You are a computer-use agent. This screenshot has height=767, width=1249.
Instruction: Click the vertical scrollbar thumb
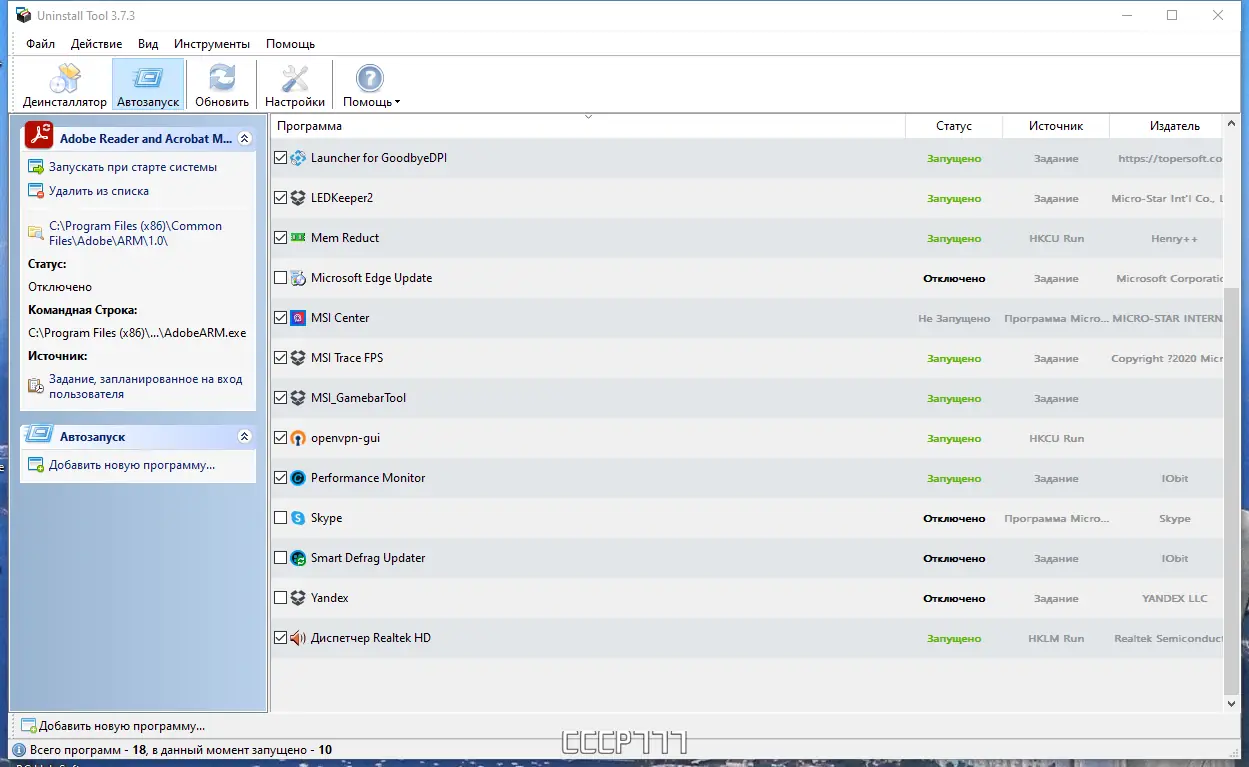(1232, 490)
